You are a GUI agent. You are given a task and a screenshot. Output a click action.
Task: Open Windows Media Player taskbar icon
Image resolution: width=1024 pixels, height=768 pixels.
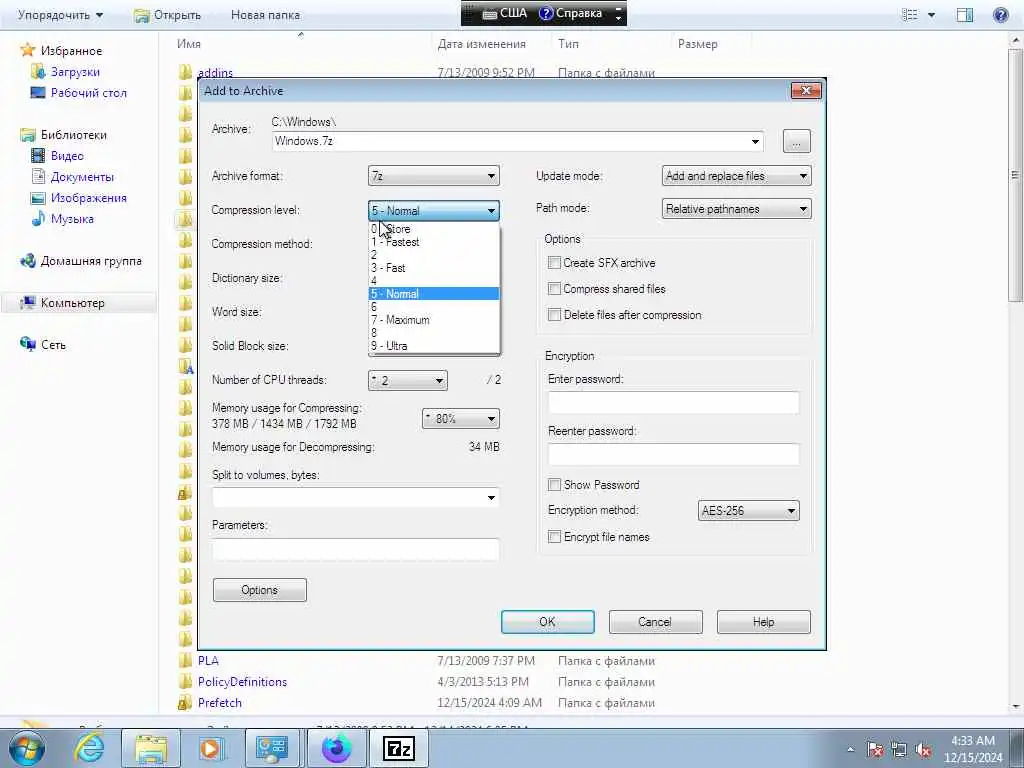210,748
